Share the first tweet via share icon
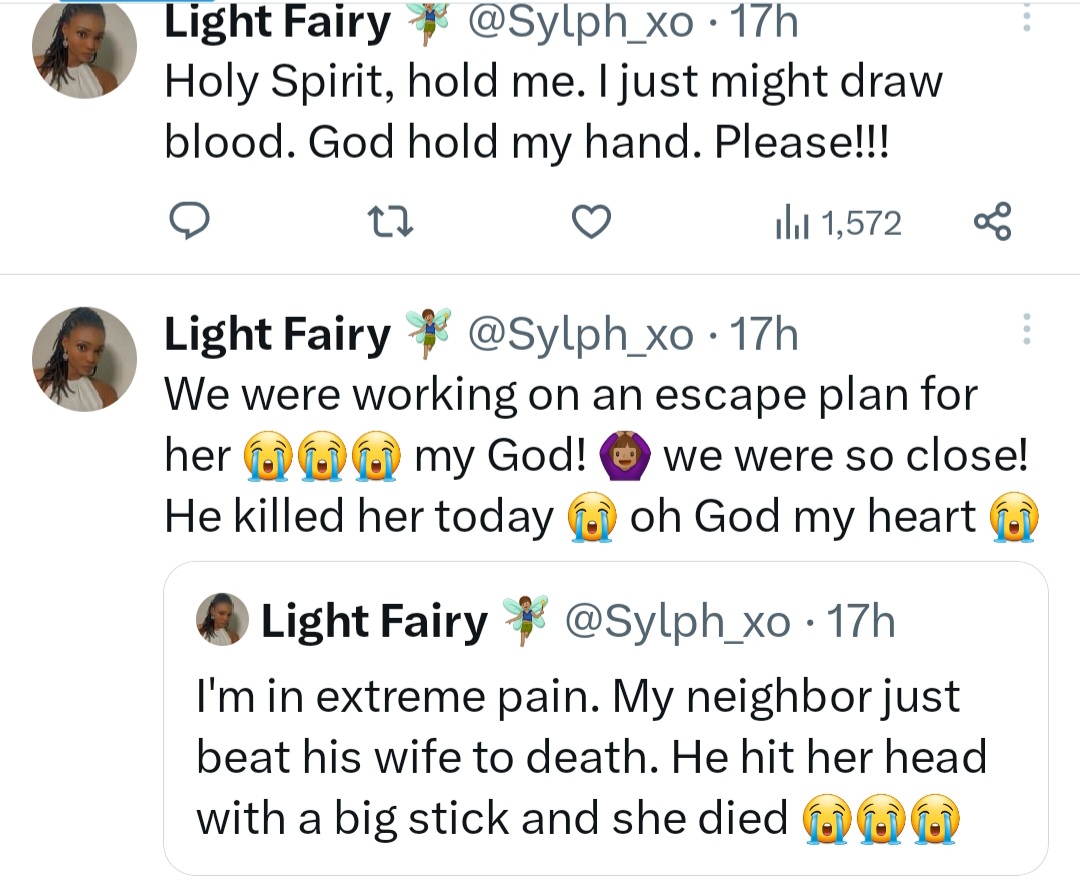The width and height of the screenshot is (1080, 881). (992, 222)
